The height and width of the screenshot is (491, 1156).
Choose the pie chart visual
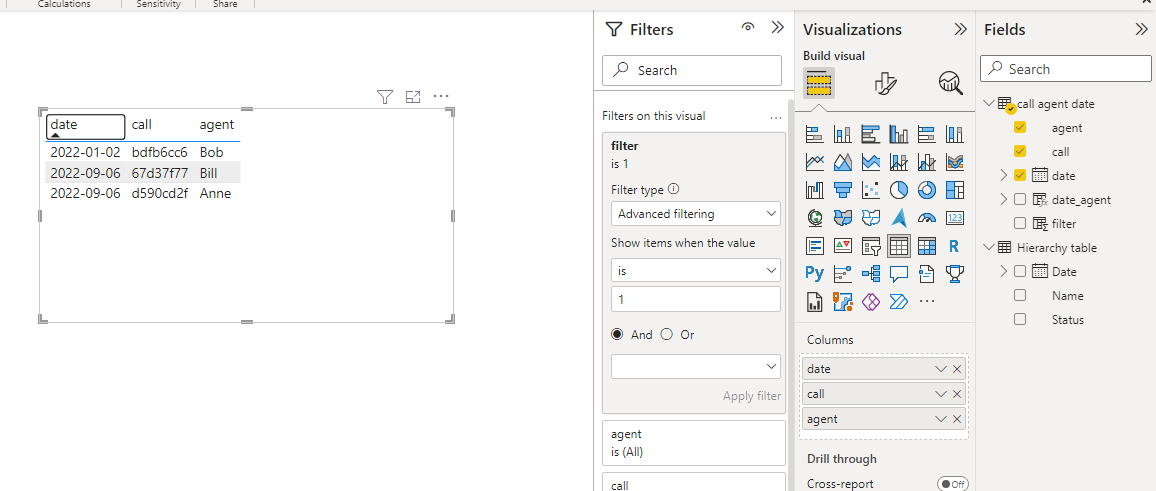tap(898, 190)
